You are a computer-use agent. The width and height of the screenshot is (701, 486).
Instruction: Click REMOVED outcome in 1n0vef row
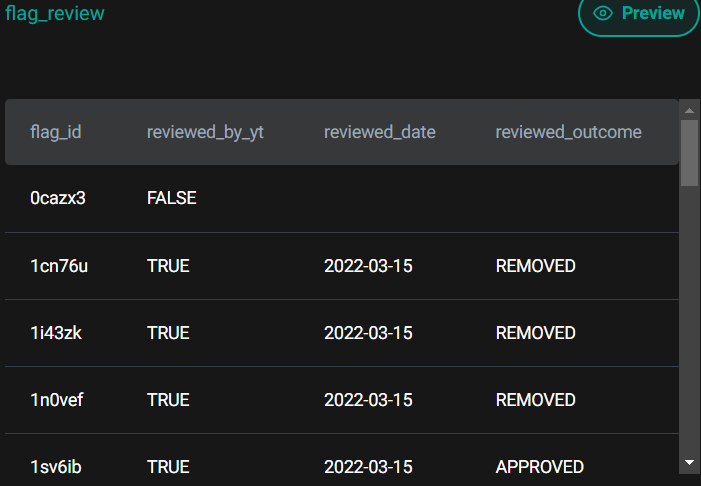click(x=535, y=400)
